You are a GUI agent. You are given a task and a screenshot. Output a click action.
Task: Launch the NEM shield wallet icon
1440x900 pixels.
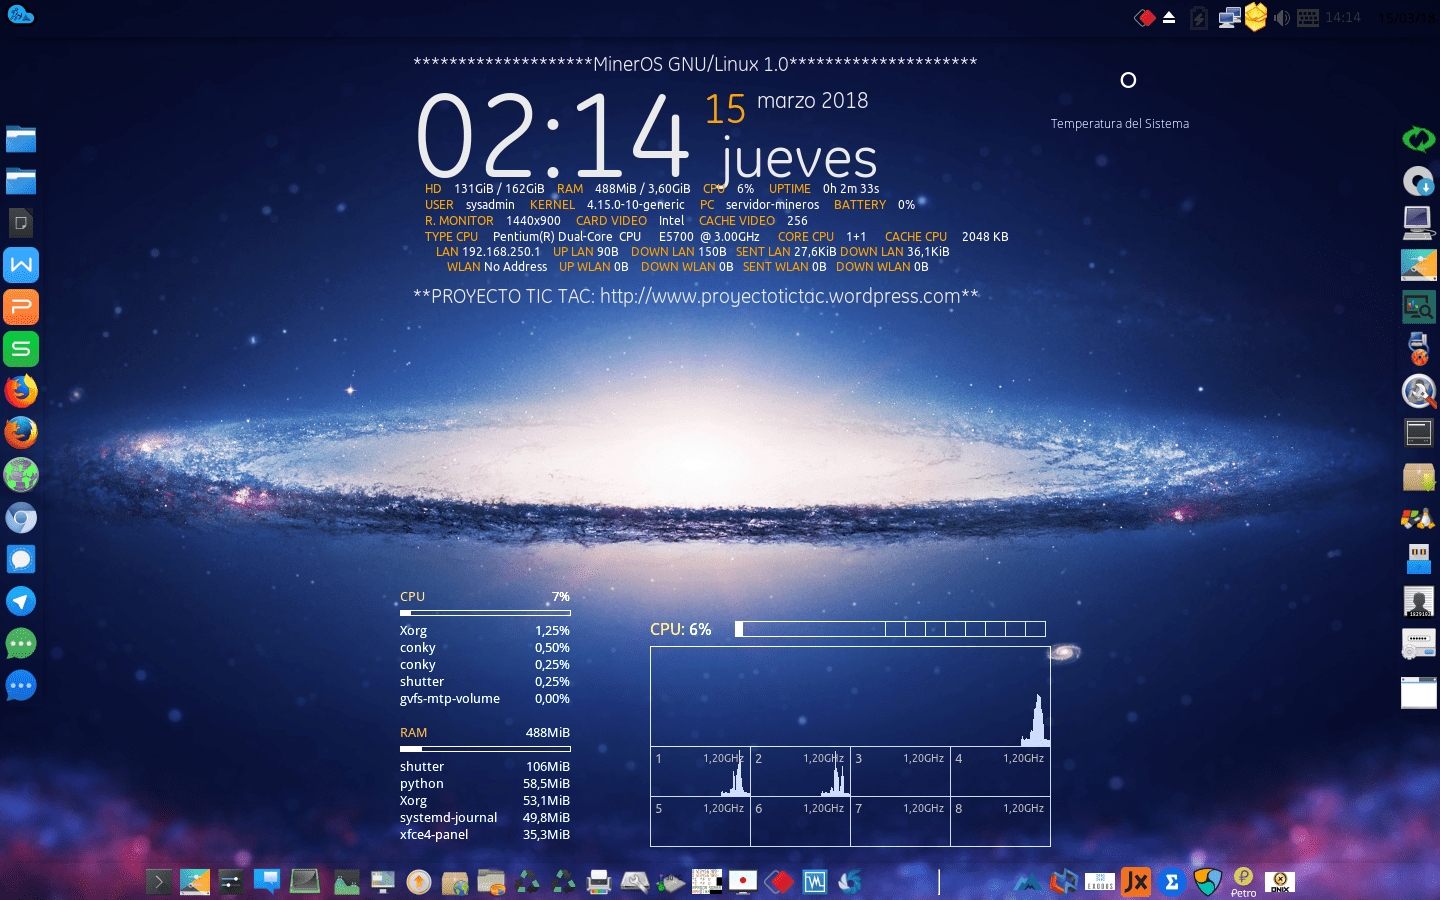pyautogui.click(x=1208, y=881)
